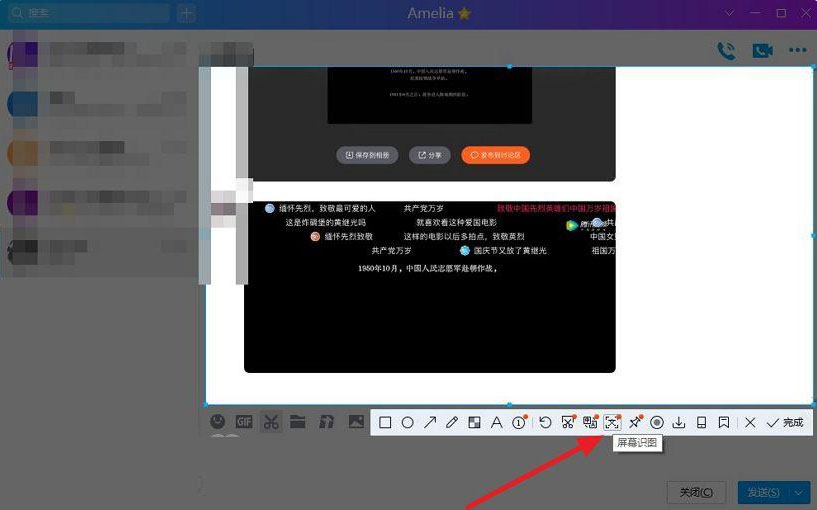Open the GIF picker in chat toolbar
Image resolution: width=817 pixels, height=510 pixels.
244,422
